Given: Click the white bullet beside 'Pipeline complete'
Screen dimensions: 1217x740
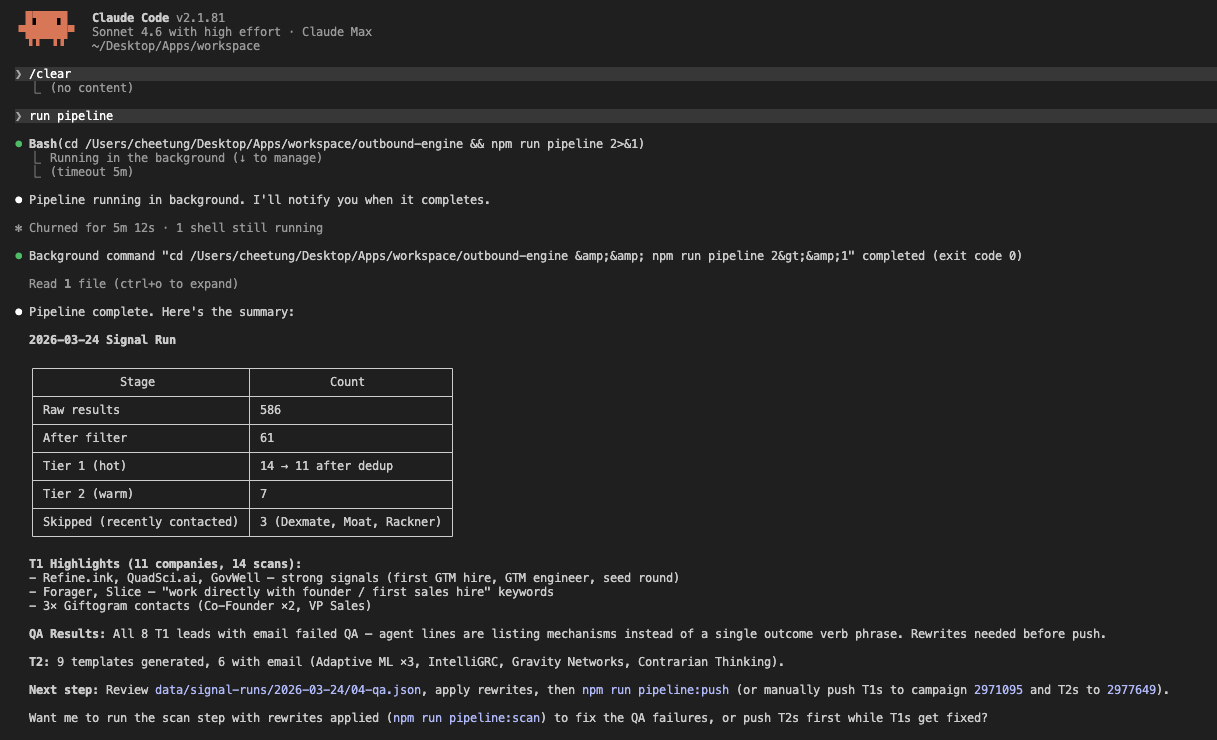Looking at the screenshot, I should pos(19,312).
